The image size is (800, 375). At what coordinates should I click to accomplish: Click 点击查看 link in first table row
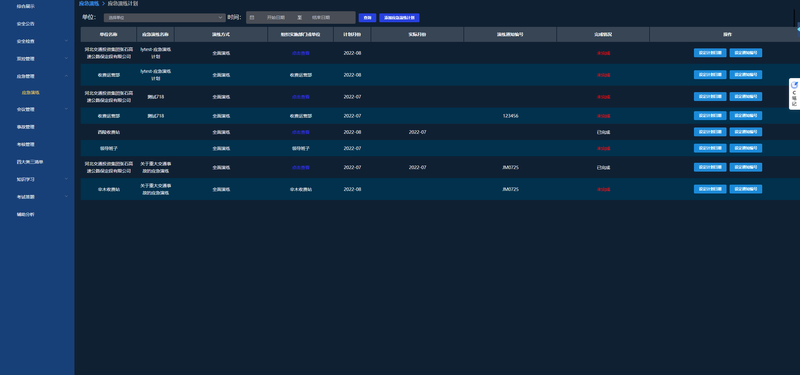(301, 53)
